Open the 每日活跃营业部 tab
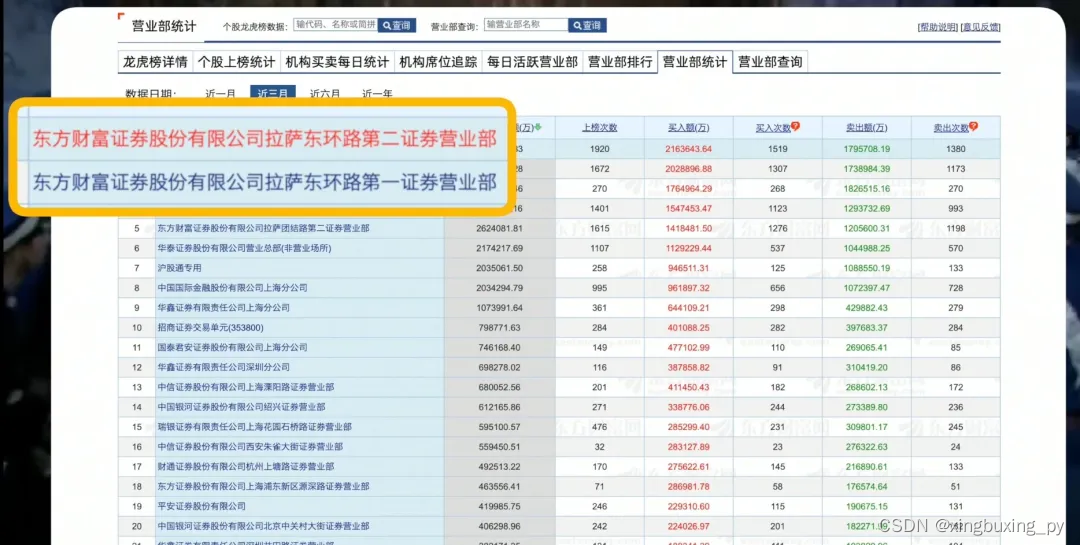Image resolution: width=1080 pixels, height=545 pixels. click(532, 62)
